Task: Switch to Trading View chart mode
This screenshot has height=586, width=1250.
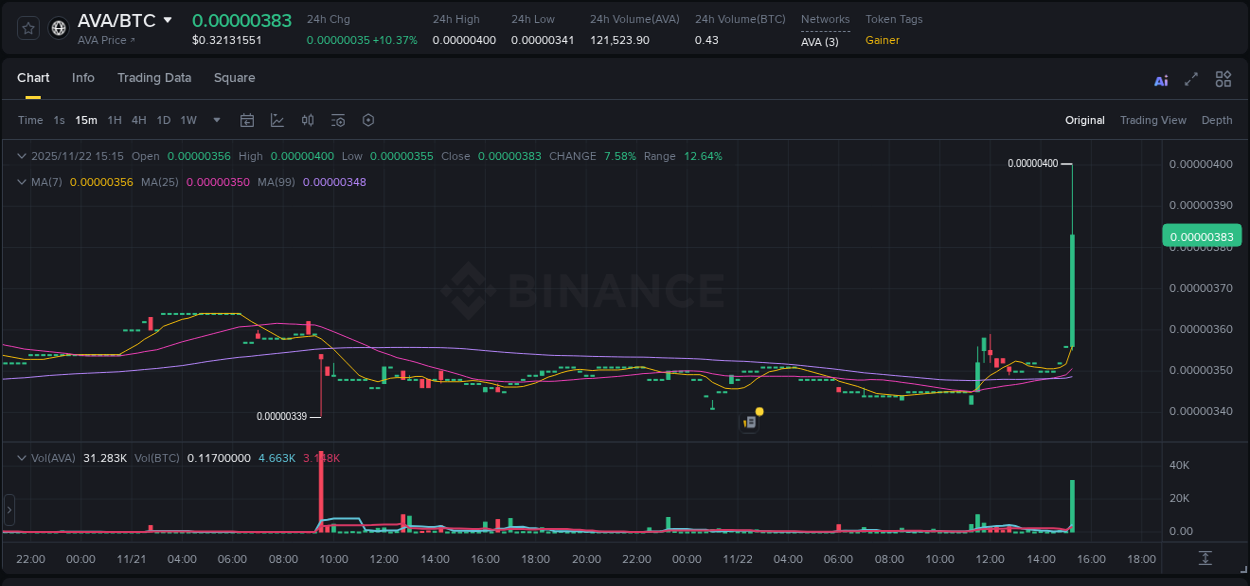Action: pyautogui.click(x=1153, y=119)
